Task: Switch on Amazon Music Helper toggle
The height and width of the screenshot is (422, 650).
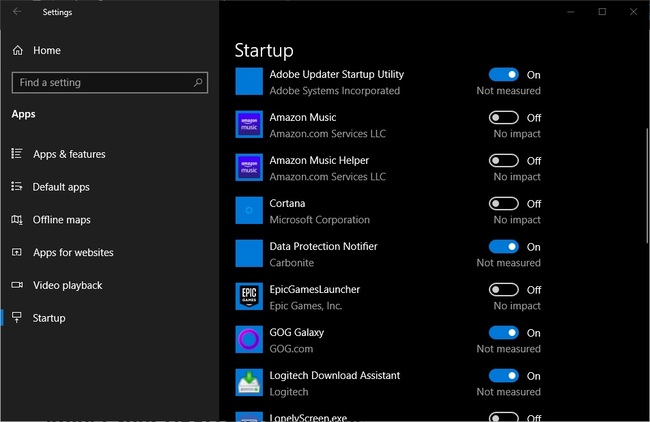Action: pos(504,160)
